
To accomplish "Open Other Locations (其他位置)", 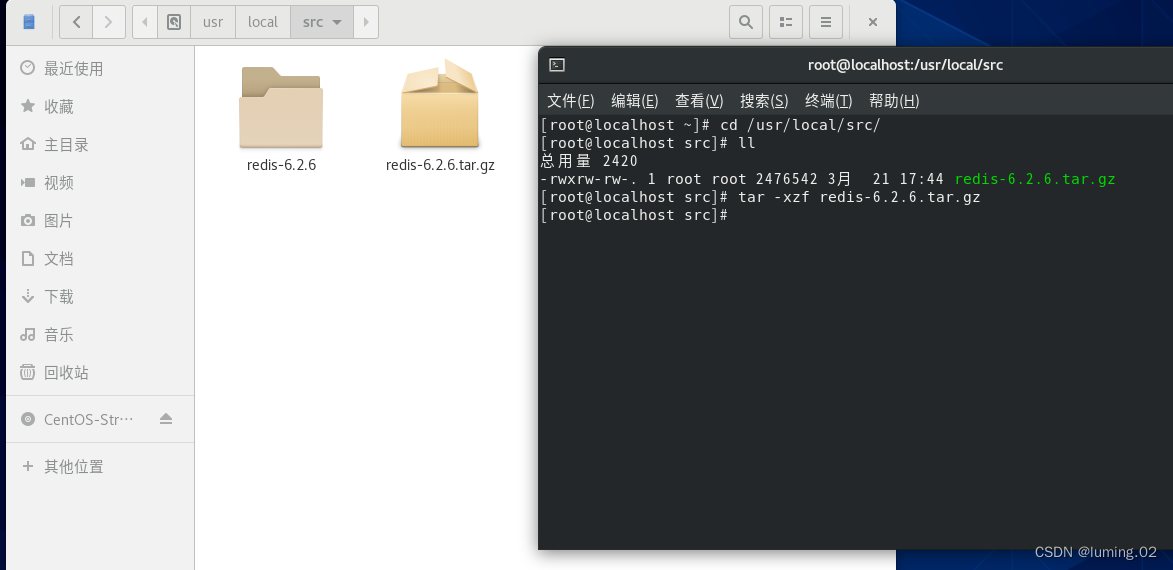I will tap(99, 466).
